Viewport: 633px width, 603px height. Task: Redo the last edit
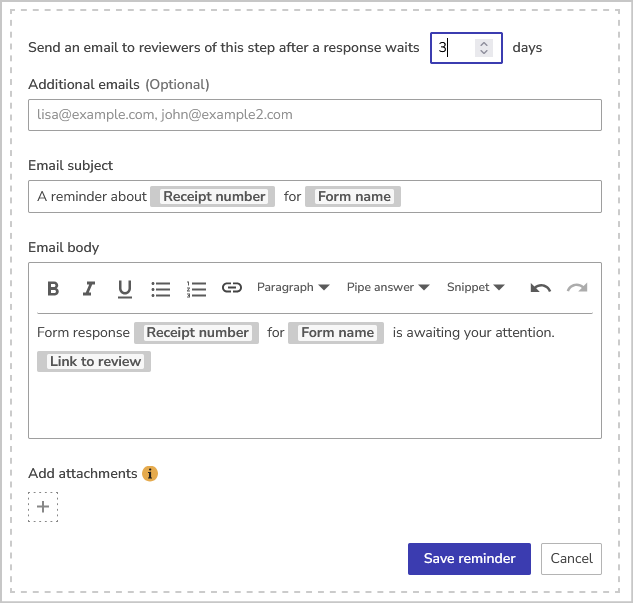click(577, 288)
